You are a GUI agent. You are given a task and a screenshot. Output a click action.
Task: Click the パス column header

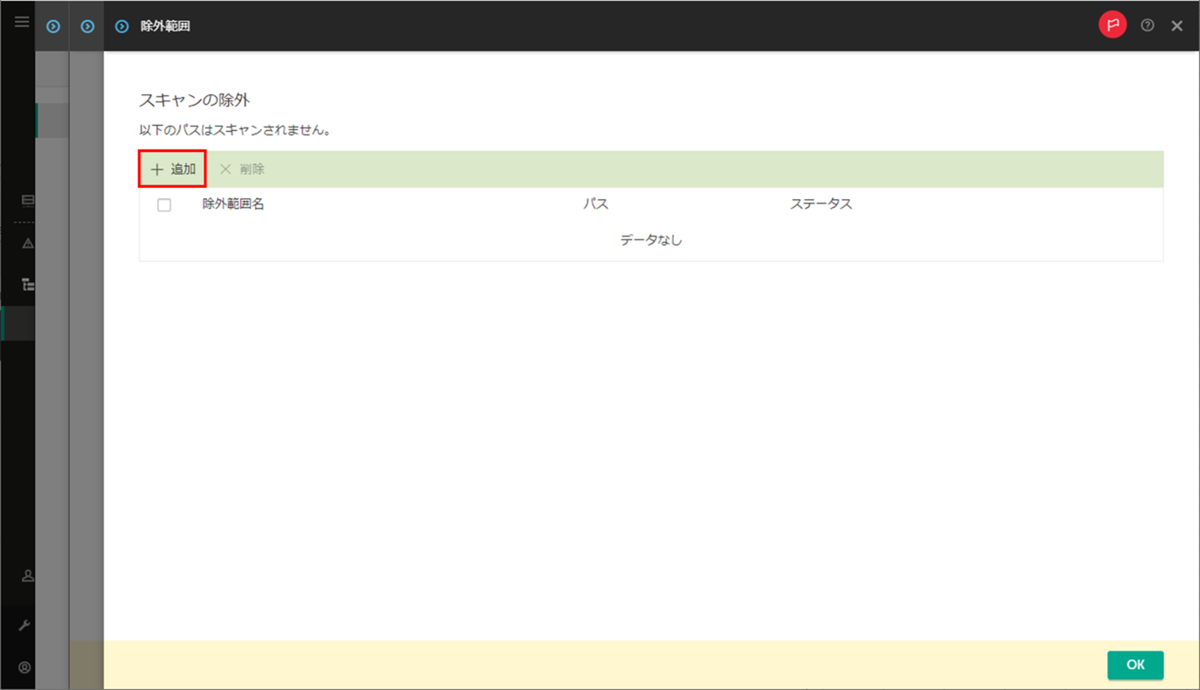point(596,203)
